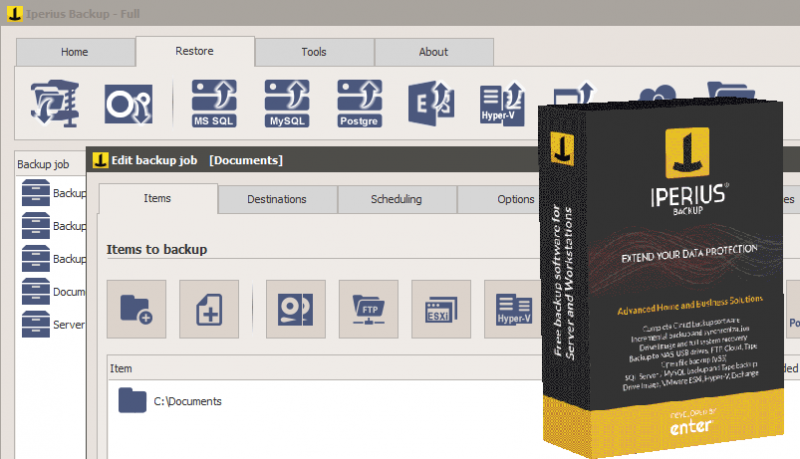
Task: Open the About tab
Action: coord(434,52)
